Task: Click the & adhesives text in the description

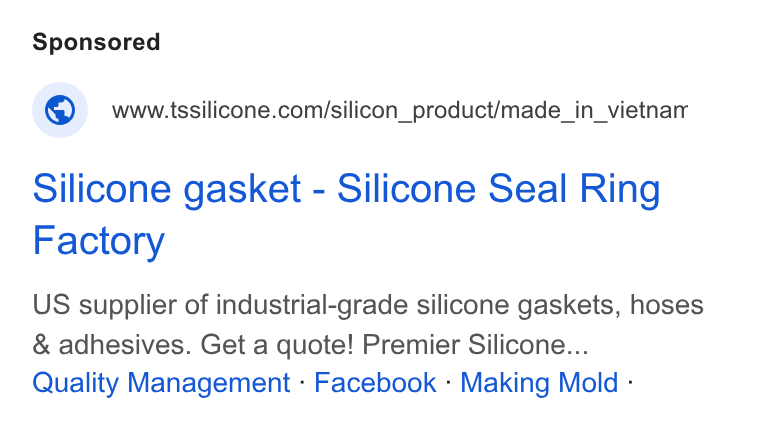Action: [112, 345]
